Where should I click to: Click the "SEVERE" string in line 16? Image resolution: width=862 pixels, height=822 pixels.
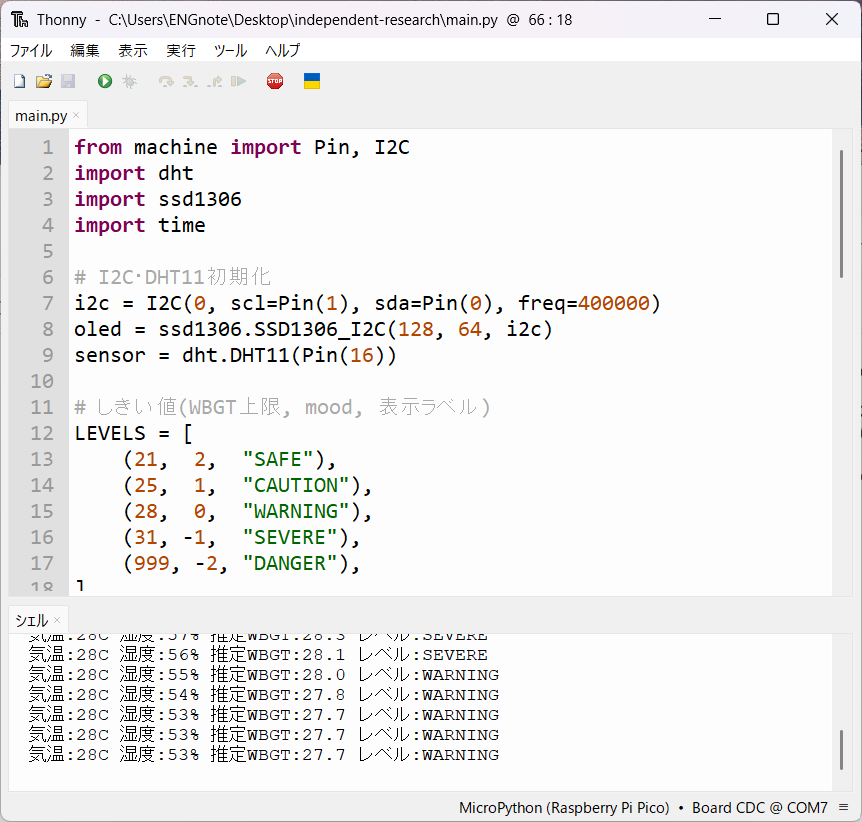290,537
